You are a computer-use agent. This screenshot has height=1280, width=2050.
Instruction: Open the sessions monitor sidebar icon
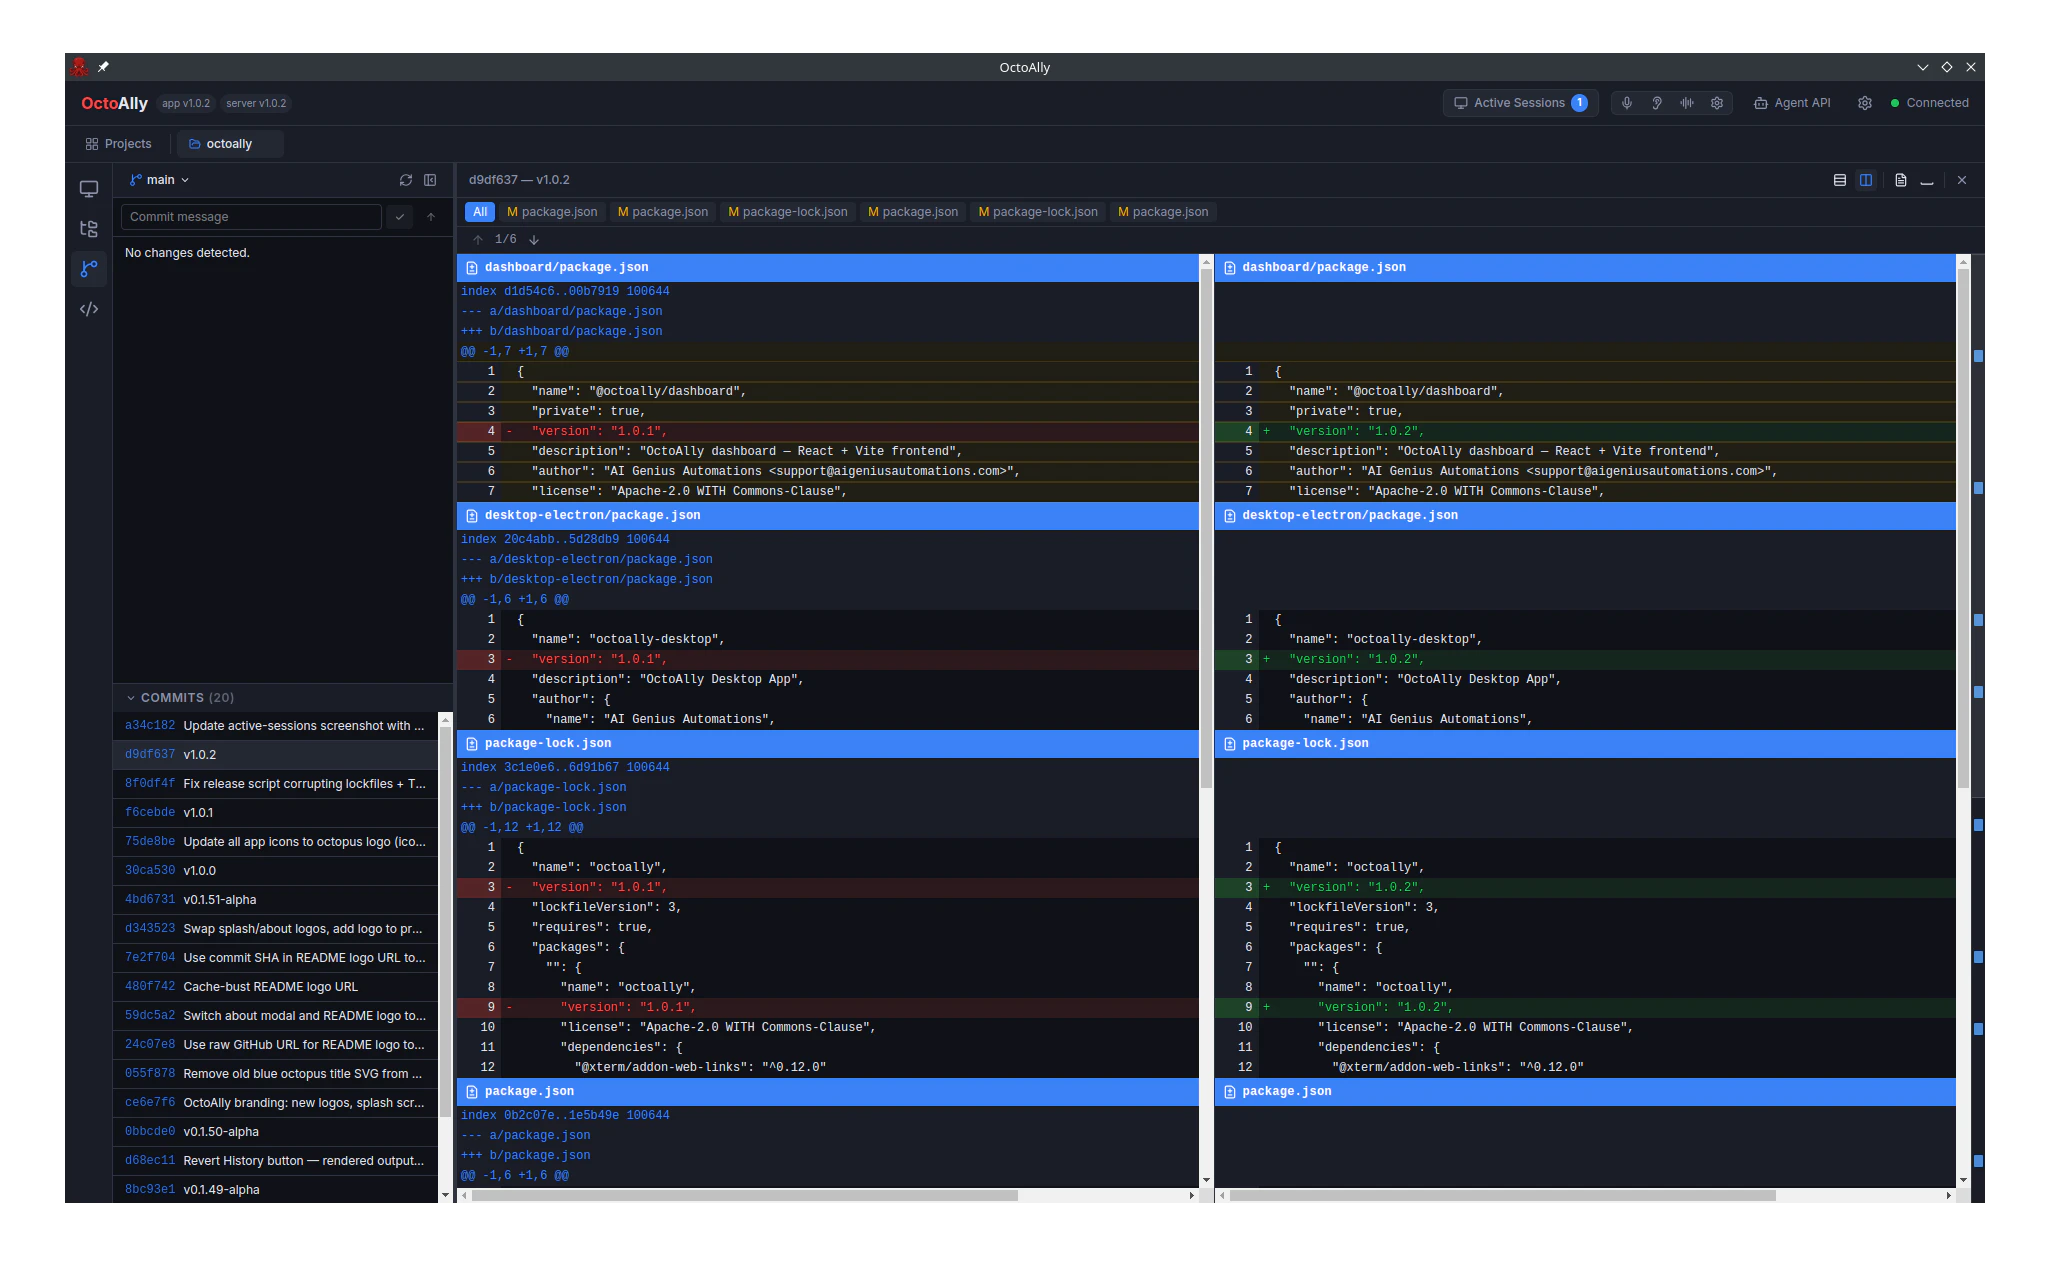tap(89, 189)
